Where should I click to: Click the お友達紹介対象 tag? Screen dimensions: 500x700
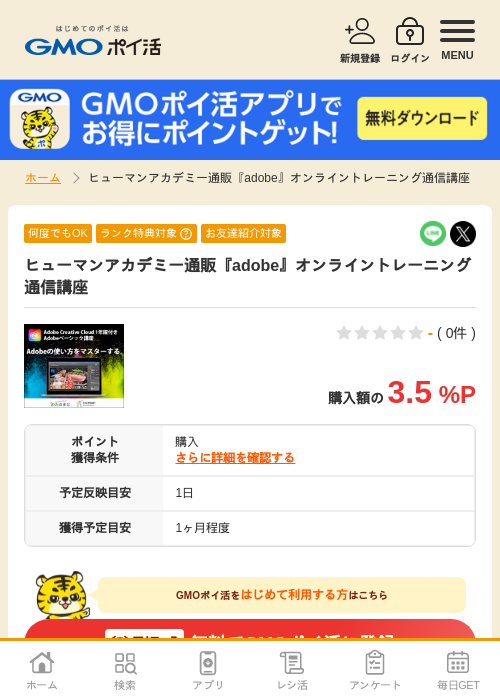[x=243, y=233]
